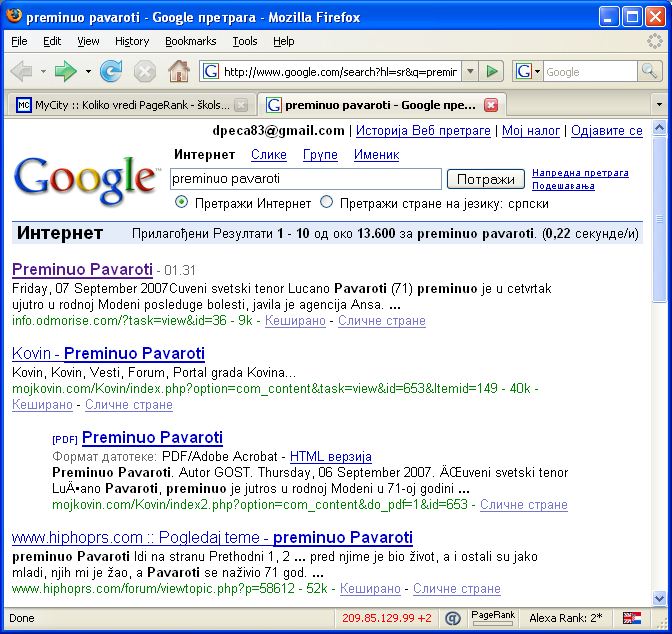Open Сличне стране for info.odmorise.com result

tap(381, 321)
